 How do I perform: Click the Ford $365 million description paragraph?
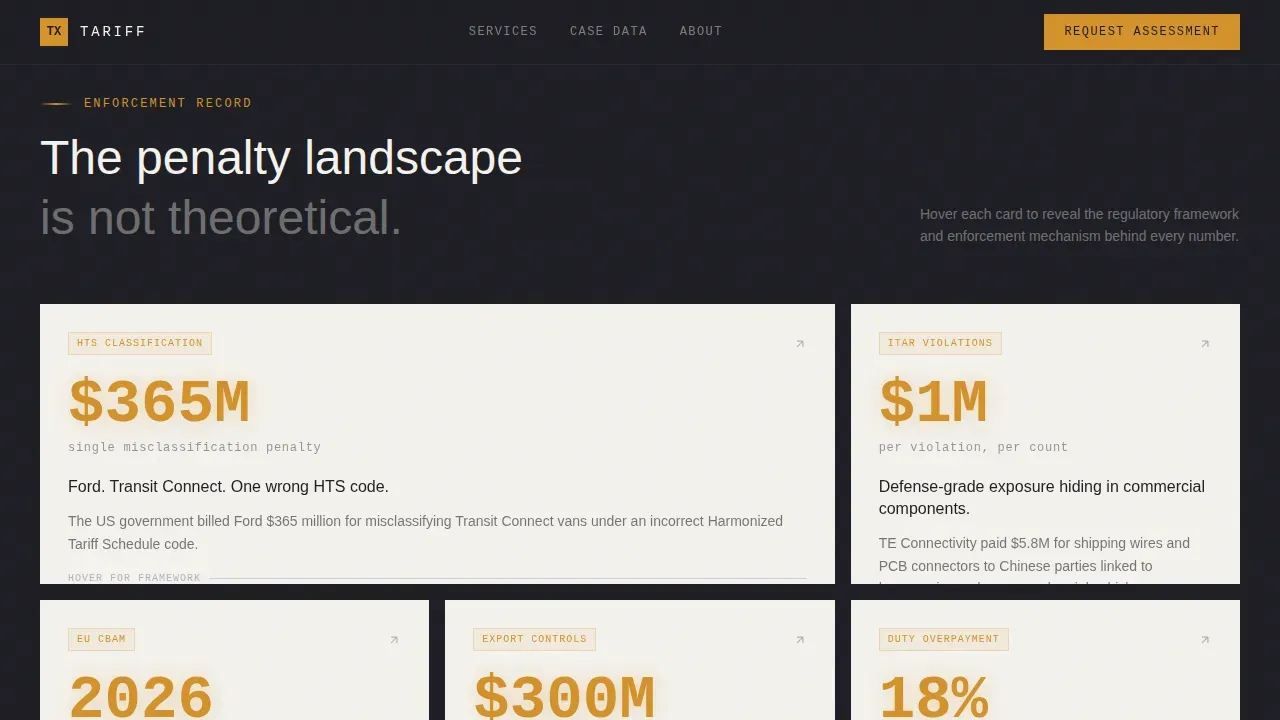426,533
